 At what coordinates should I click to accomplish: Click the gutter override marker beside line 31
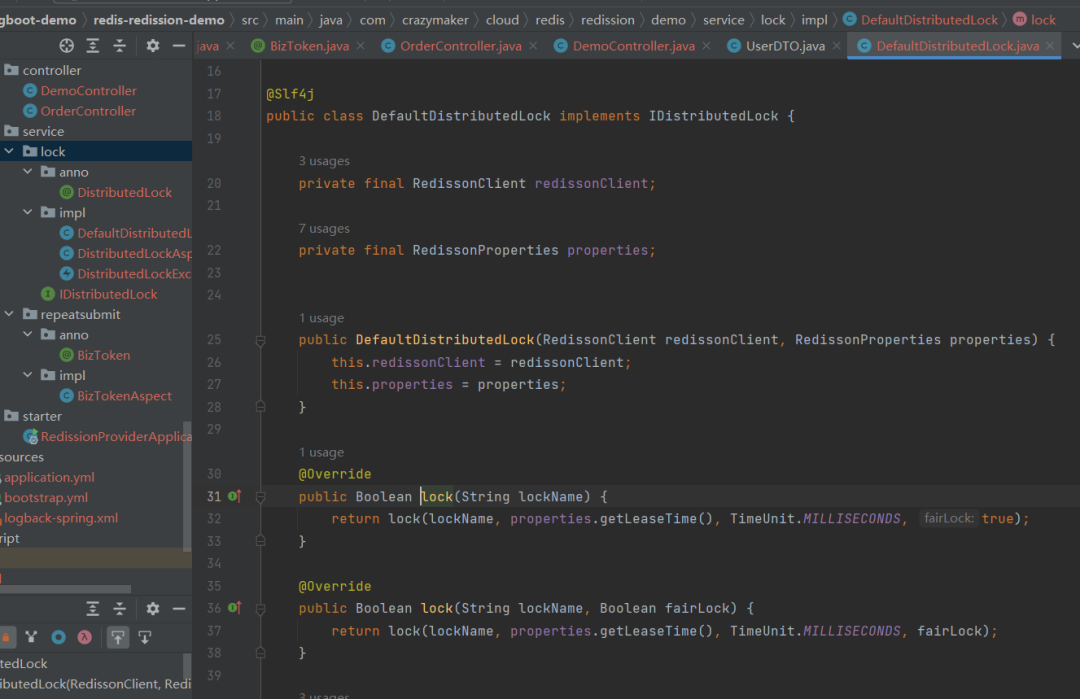click(235, 496)
